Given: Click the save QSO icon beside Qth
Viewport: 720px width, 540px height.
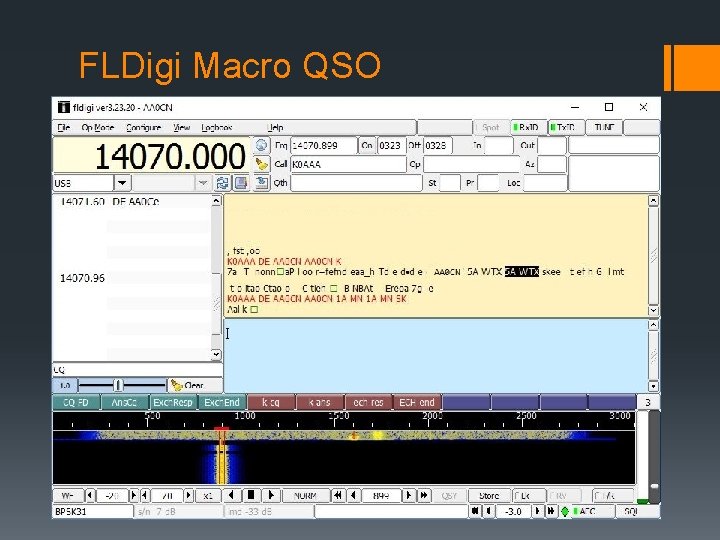Looking at the screenshot, I should click(261, 183).
